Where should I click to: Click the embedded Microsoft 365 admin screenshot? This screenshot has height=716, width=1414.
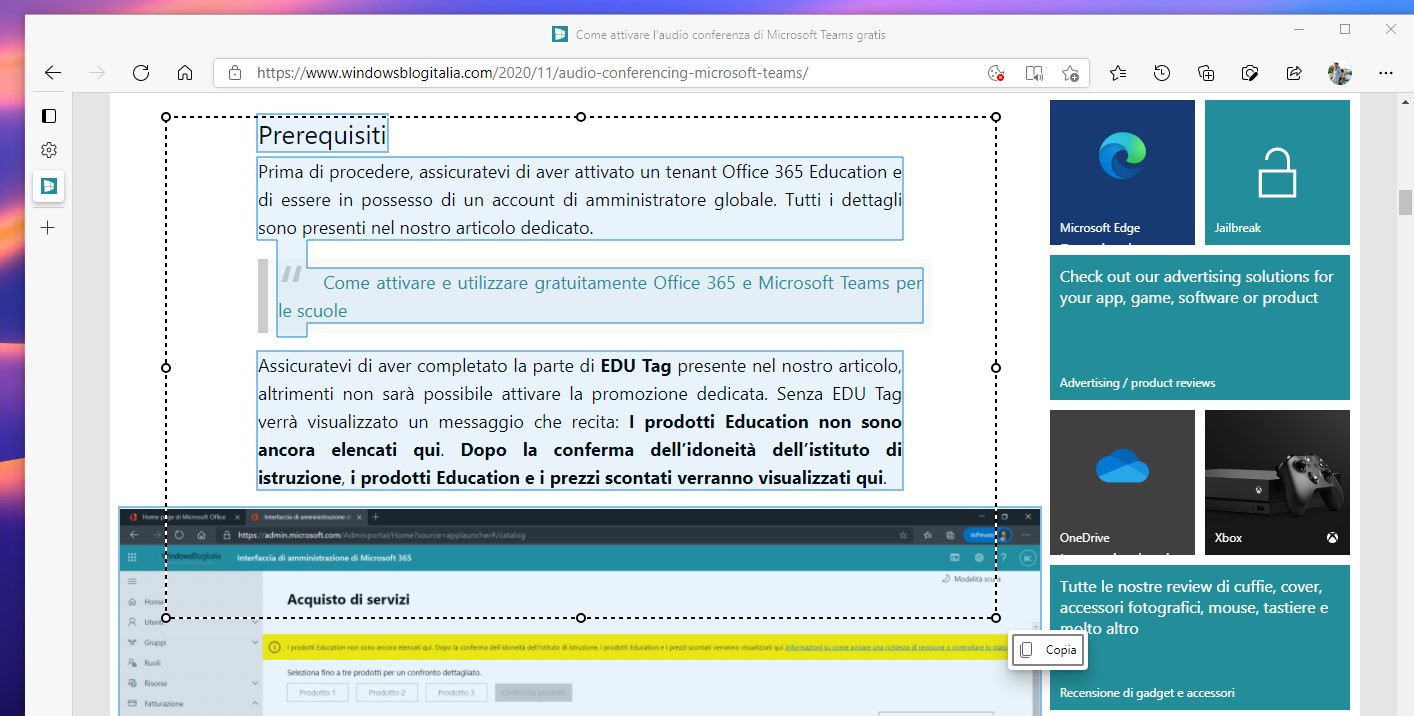pos(580,611)
